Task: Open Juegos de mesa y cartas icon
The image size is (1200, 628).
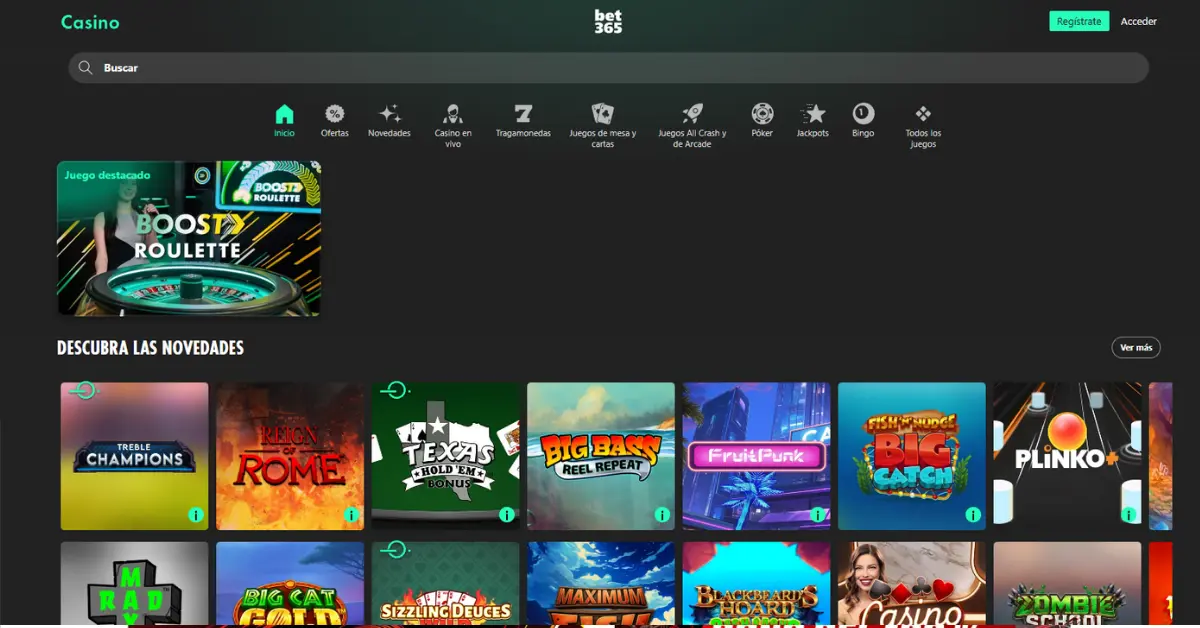Action: [602, 113]
